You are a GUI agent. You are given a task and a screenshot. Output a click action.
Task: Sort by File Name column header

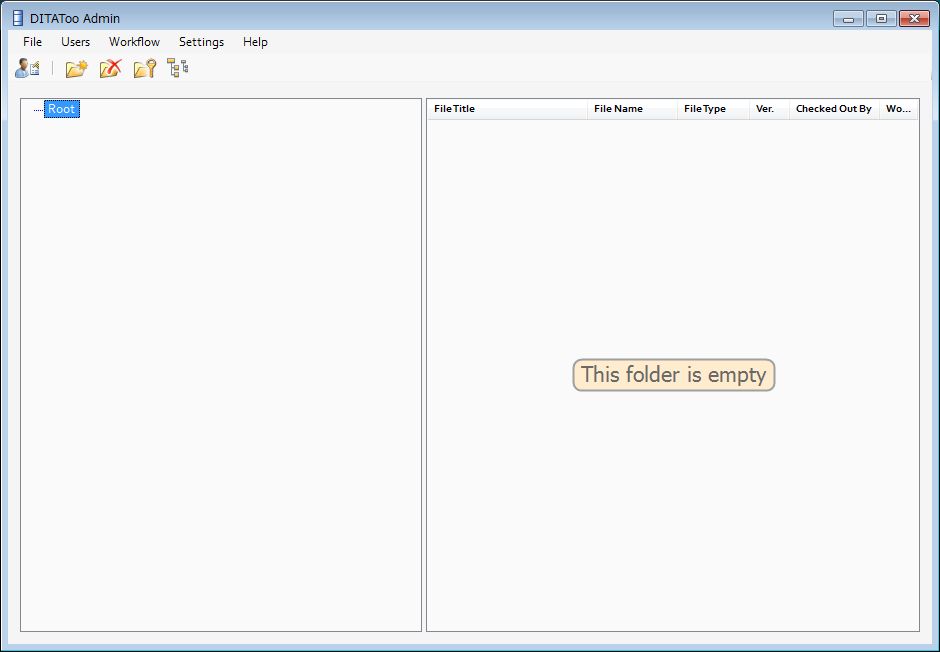coord(632,109)
